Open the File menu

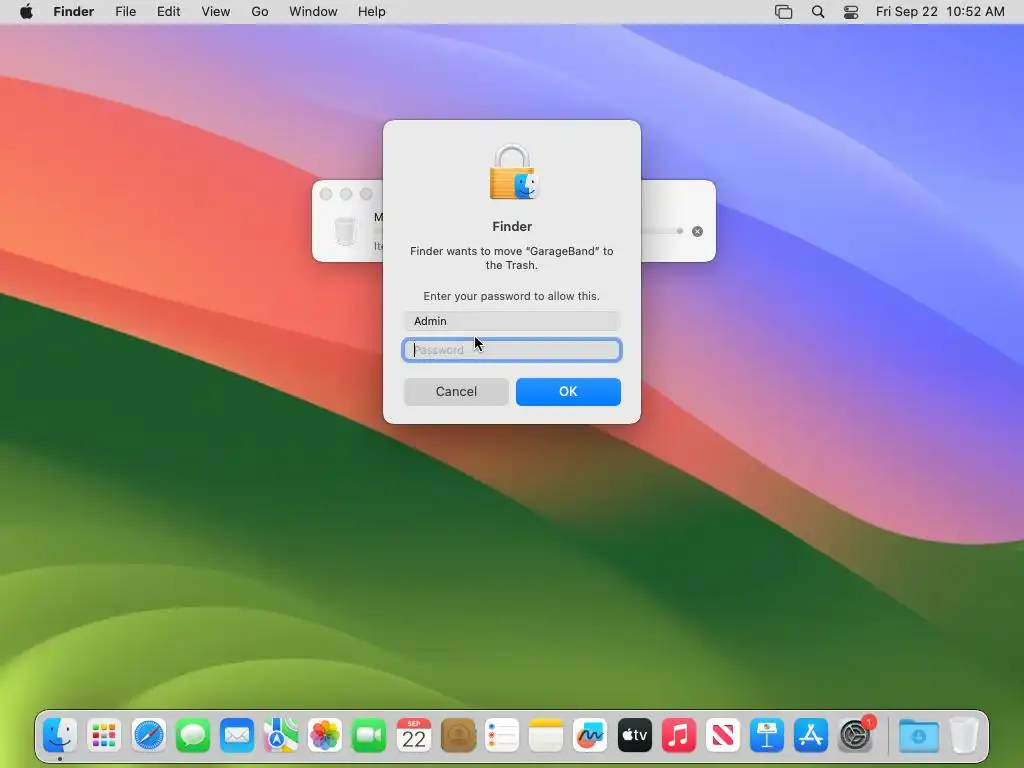pos(125,12)
